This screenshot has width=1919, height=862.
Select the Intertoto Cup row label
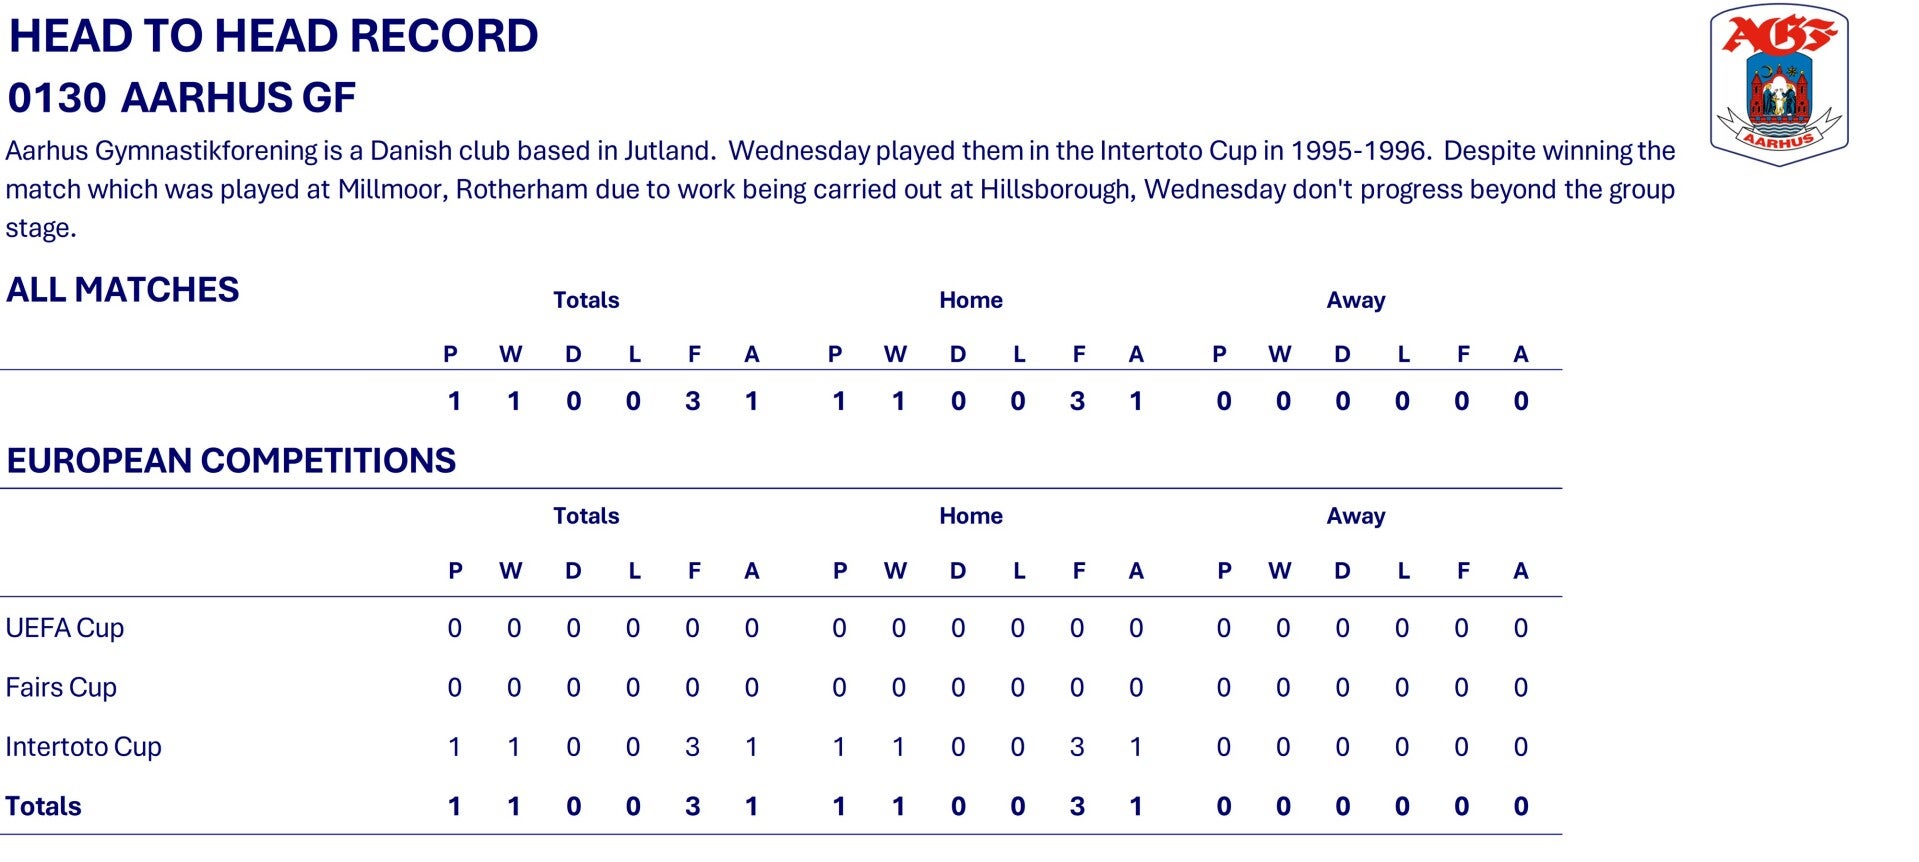coord(83,747)
